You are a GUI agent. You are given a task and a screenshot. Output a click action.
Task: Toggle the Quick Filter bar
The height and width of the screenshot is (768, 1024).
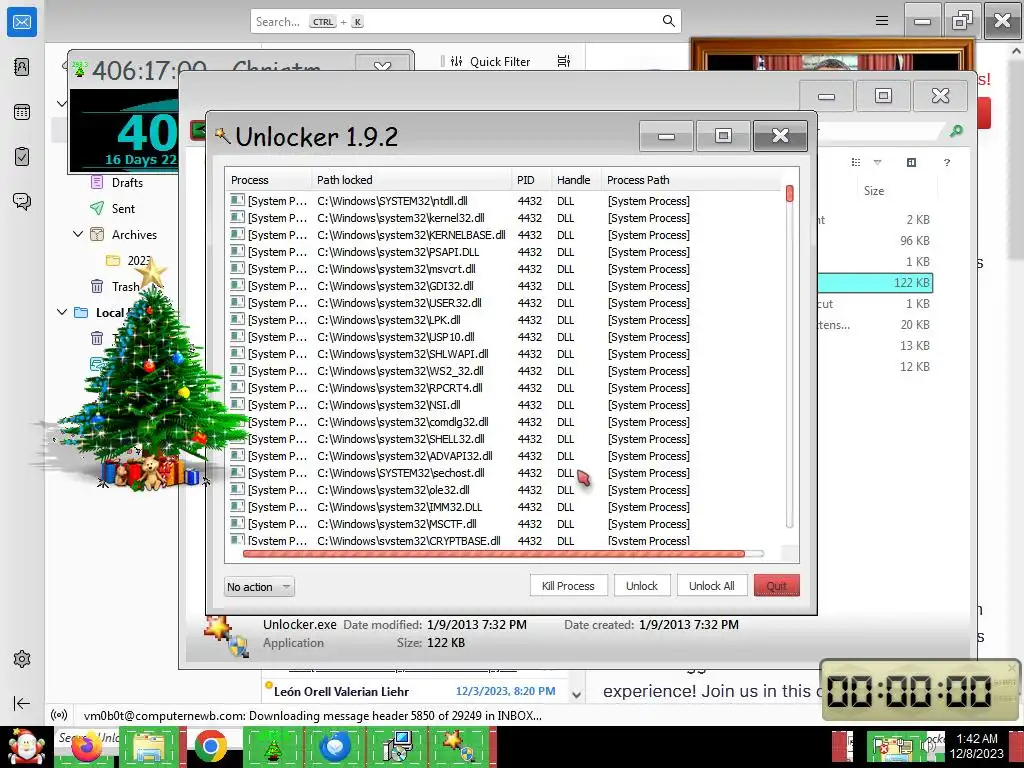click(x=490, y=61)
